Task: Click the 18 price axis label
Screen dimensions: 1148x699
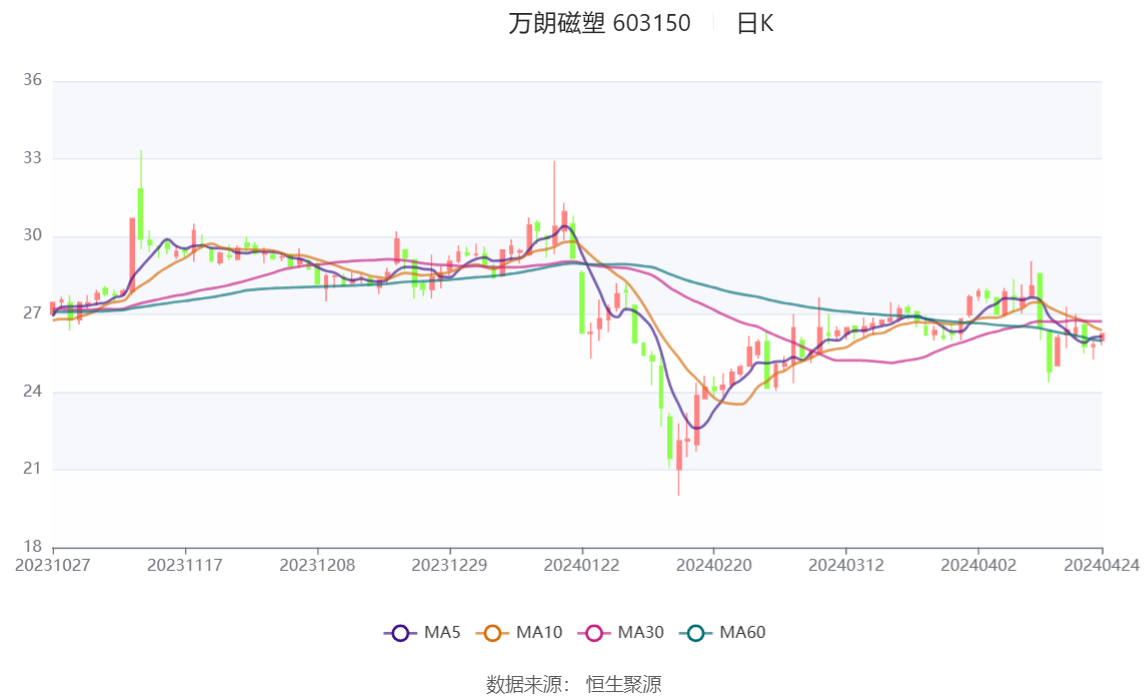Action: pyautogui.click(x=32, y=546)
